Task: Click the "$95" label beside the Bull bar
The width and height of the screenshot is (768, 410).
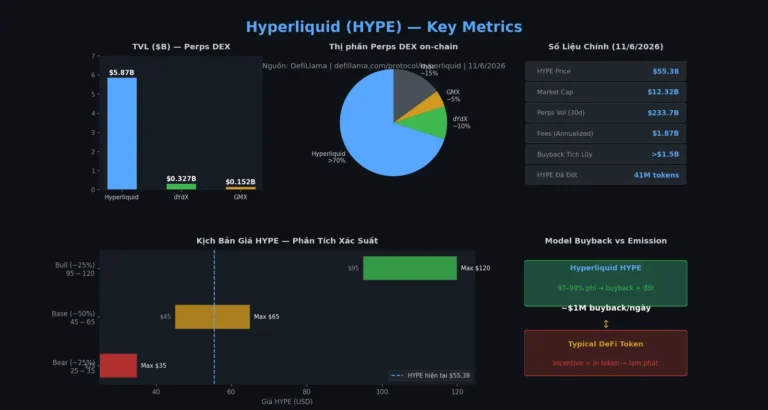Action: (x=353, y=268)
